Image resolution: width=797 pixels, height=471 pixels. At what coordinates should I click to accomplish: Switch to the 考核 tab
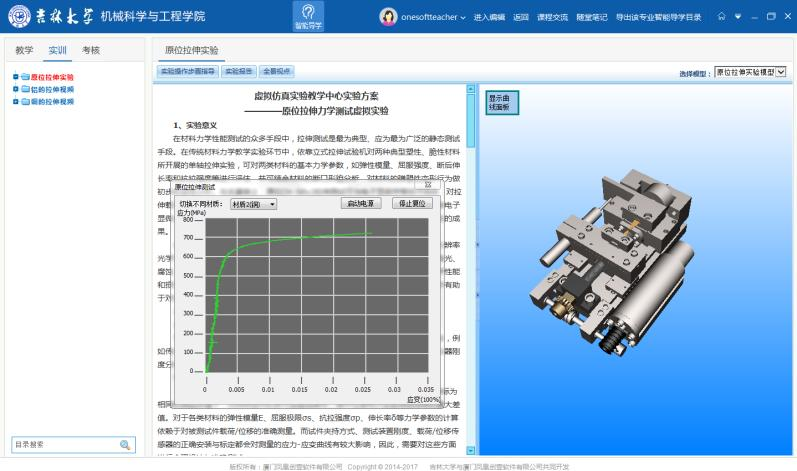click(x=91, y=50)
